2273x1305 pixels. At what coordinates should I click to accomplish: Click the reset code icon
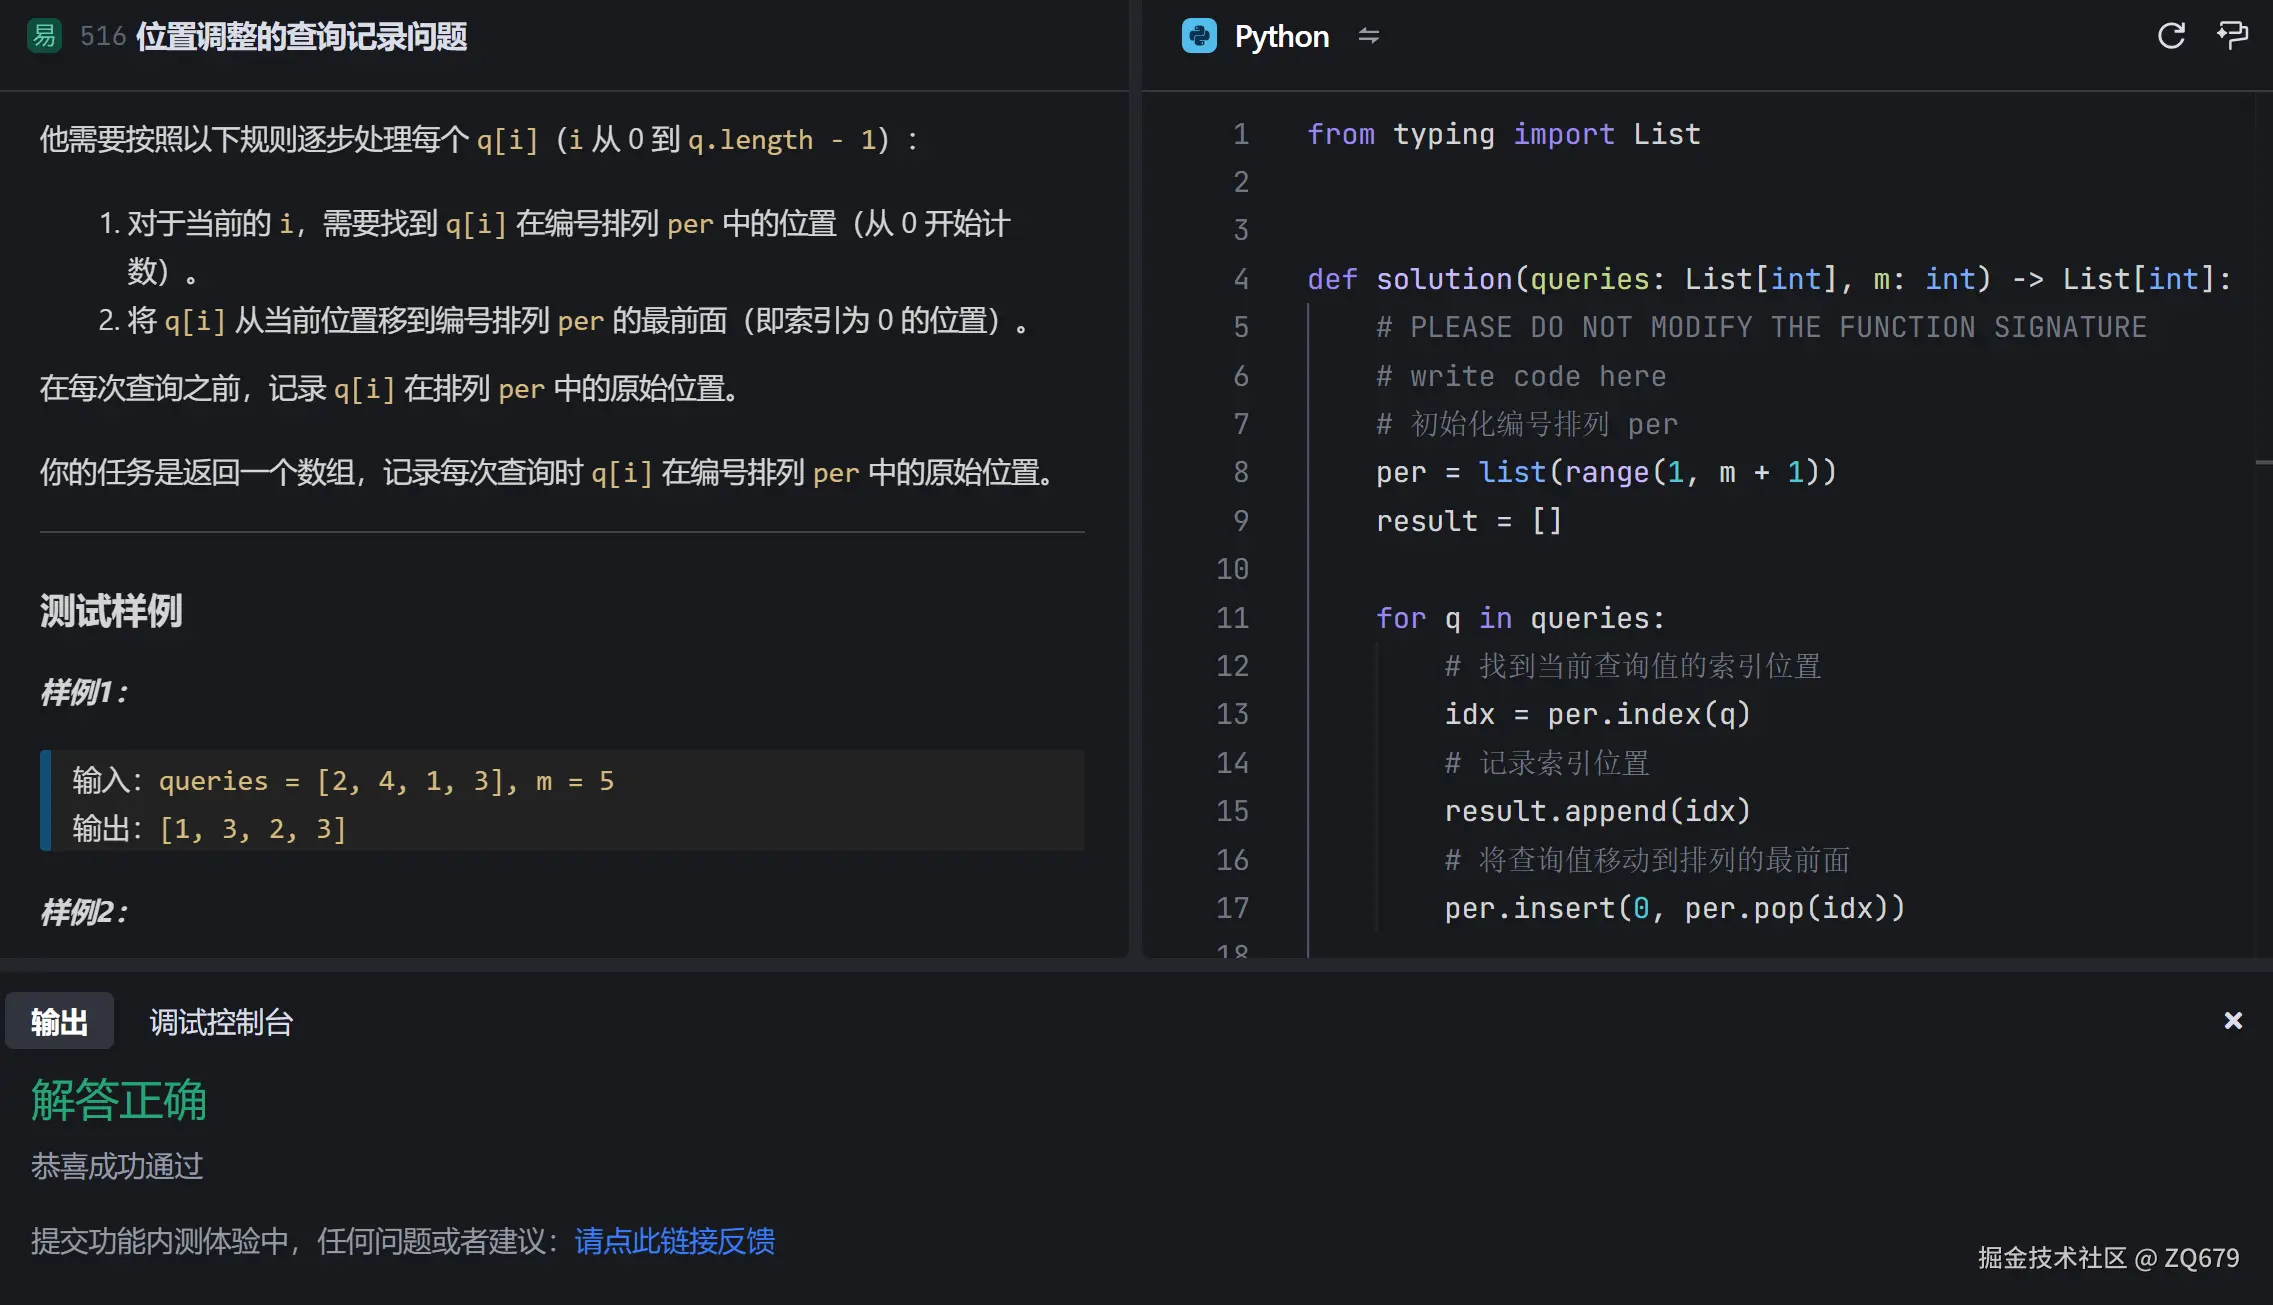point(2170,36)
